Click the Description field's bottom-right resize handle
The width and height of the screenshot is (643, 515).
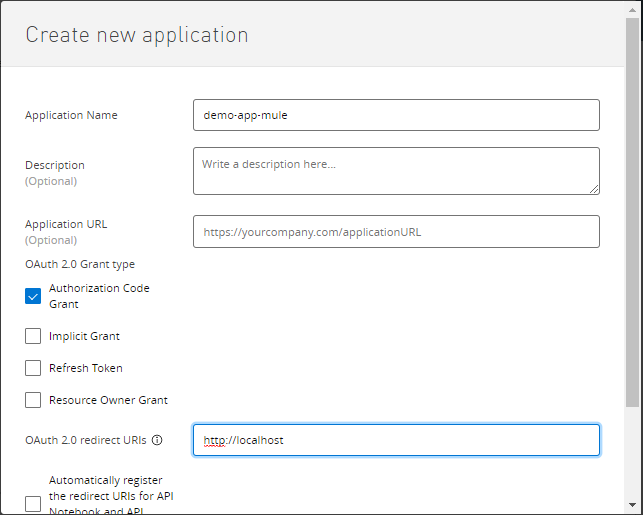(x=594, y=189)
